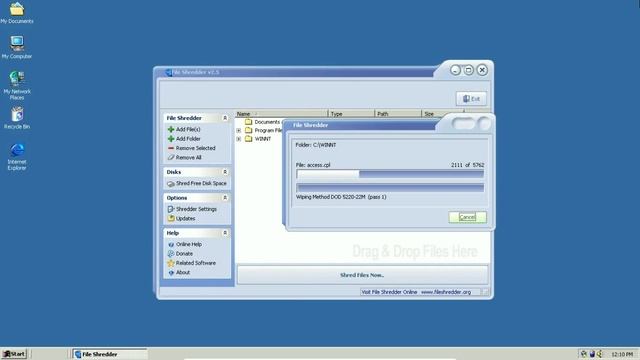Click Visit File Shredder Online label
Image resolution: width=640 pixels, height=360 pixels.
pos(389,292)
